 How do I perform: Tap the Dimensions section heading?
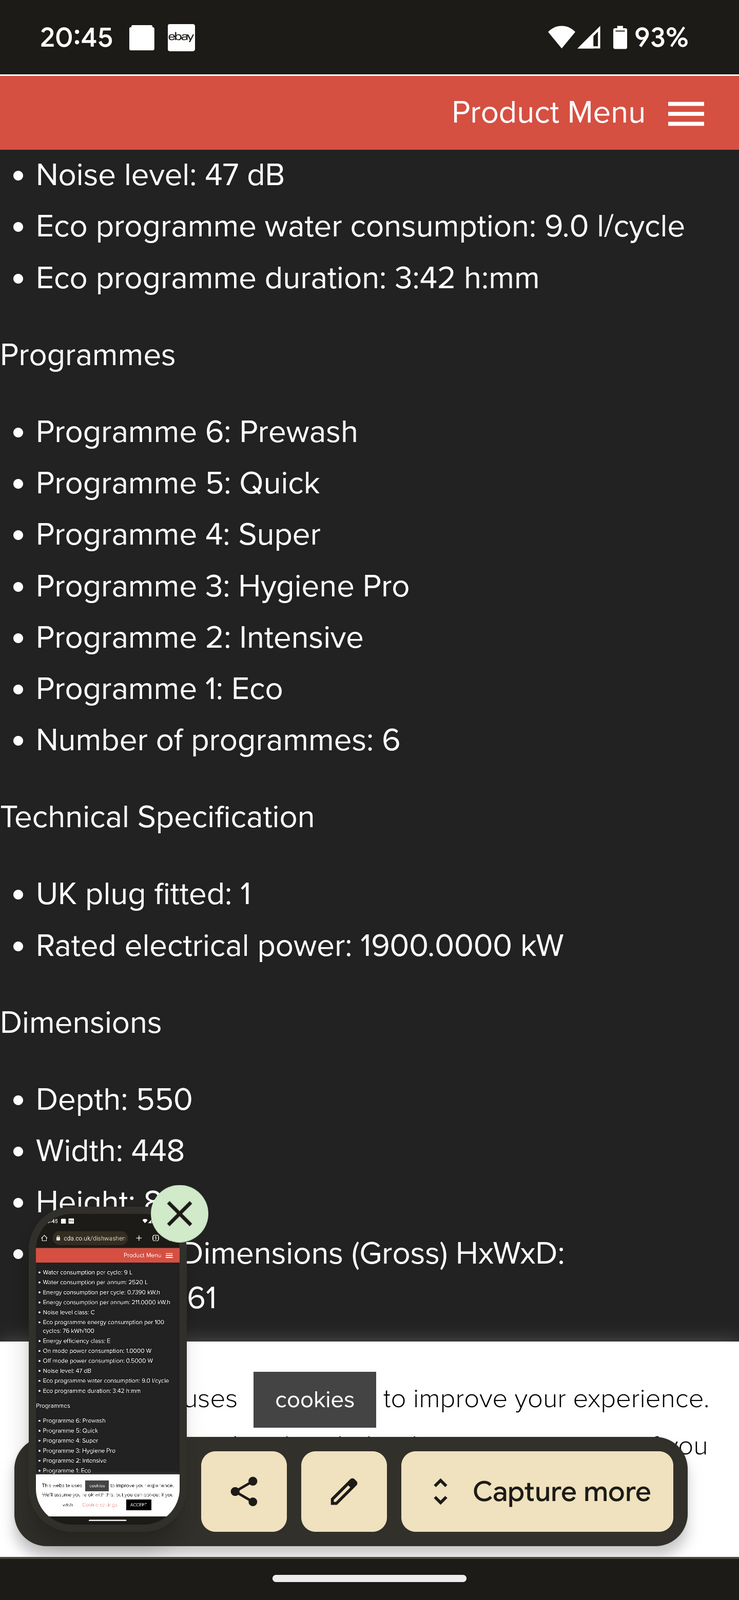81,1023
